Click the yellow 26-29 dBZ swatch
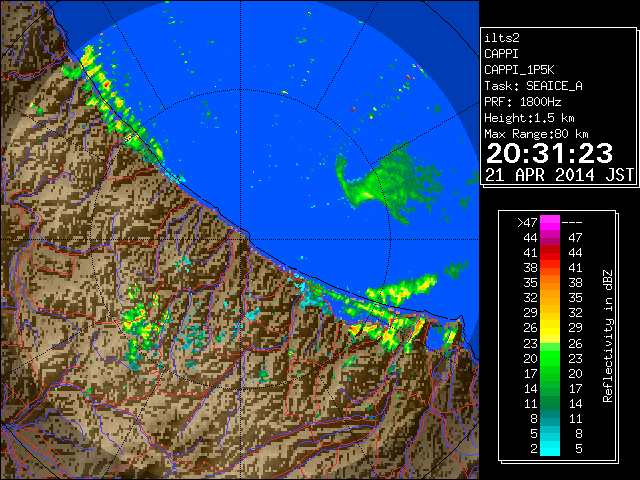 [x=550, y=328]
